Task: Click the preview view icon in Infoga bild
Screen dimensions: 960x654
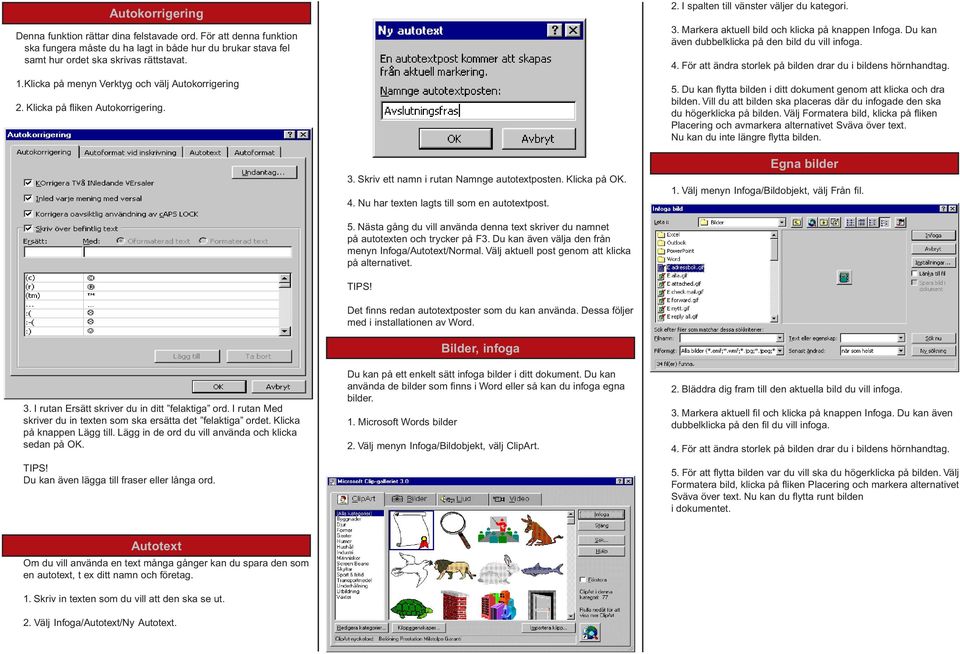Action: pyautogui.click(x=884, y=222)
